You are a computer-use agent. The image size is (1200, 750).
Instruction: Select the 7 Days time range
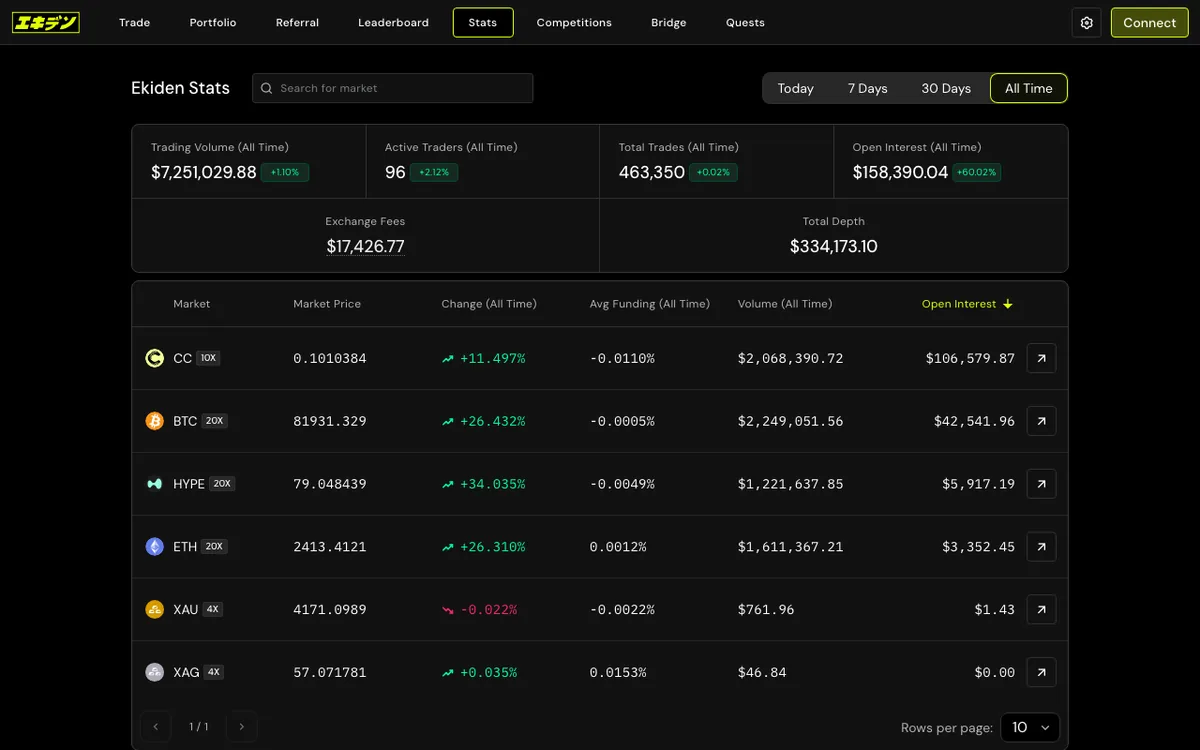coord(868,88)
